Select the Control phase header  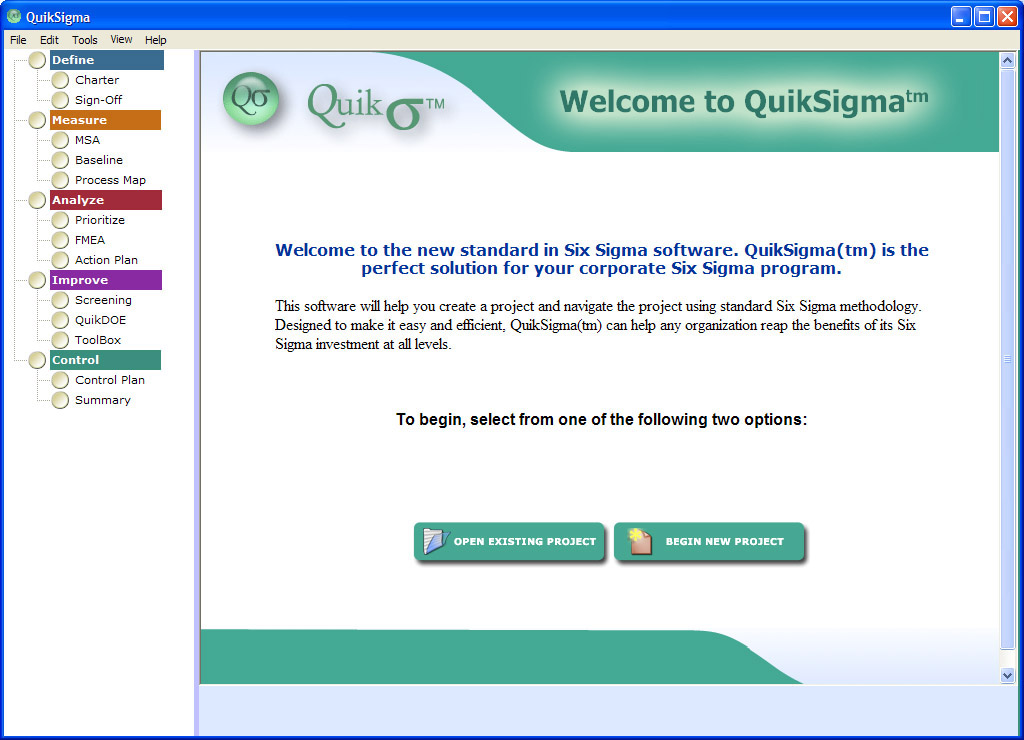tap(105, 360)
